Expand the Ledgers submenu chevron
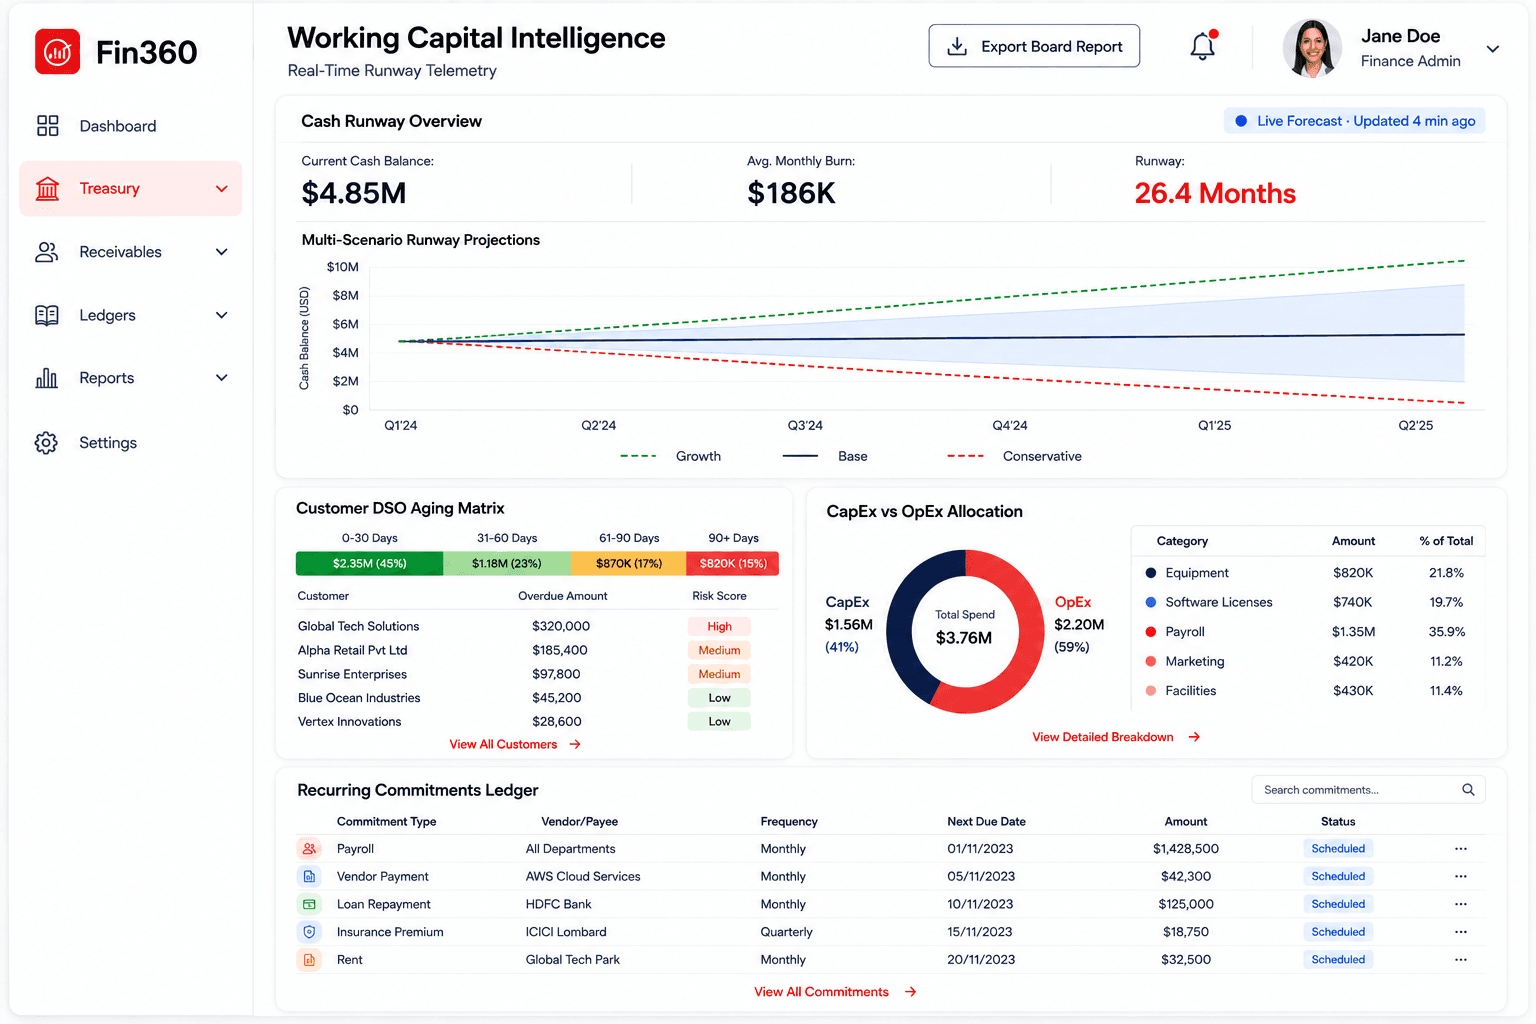 pyautogui.click(x=222, y=315)
